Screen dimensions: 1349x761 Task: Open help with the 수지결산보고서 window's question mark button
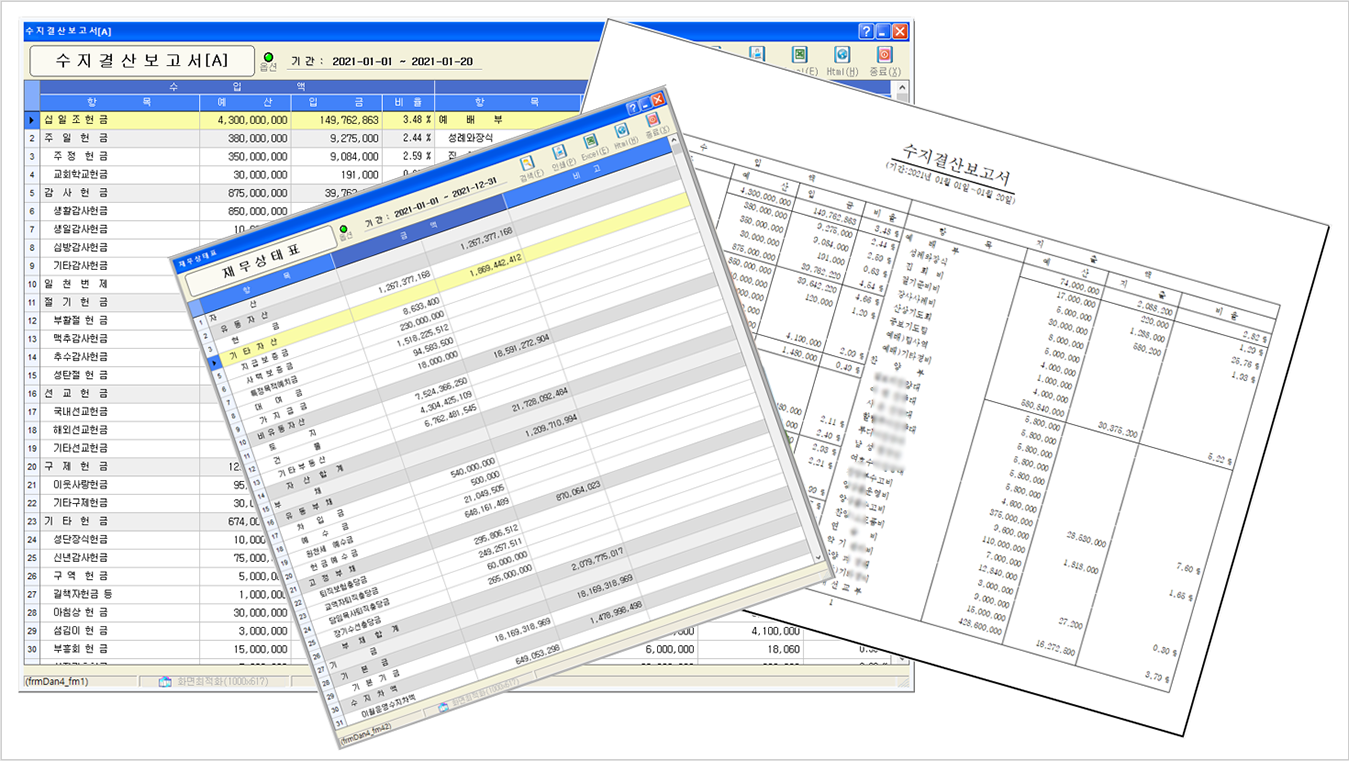pyautogui.click(x=867, y=32)
